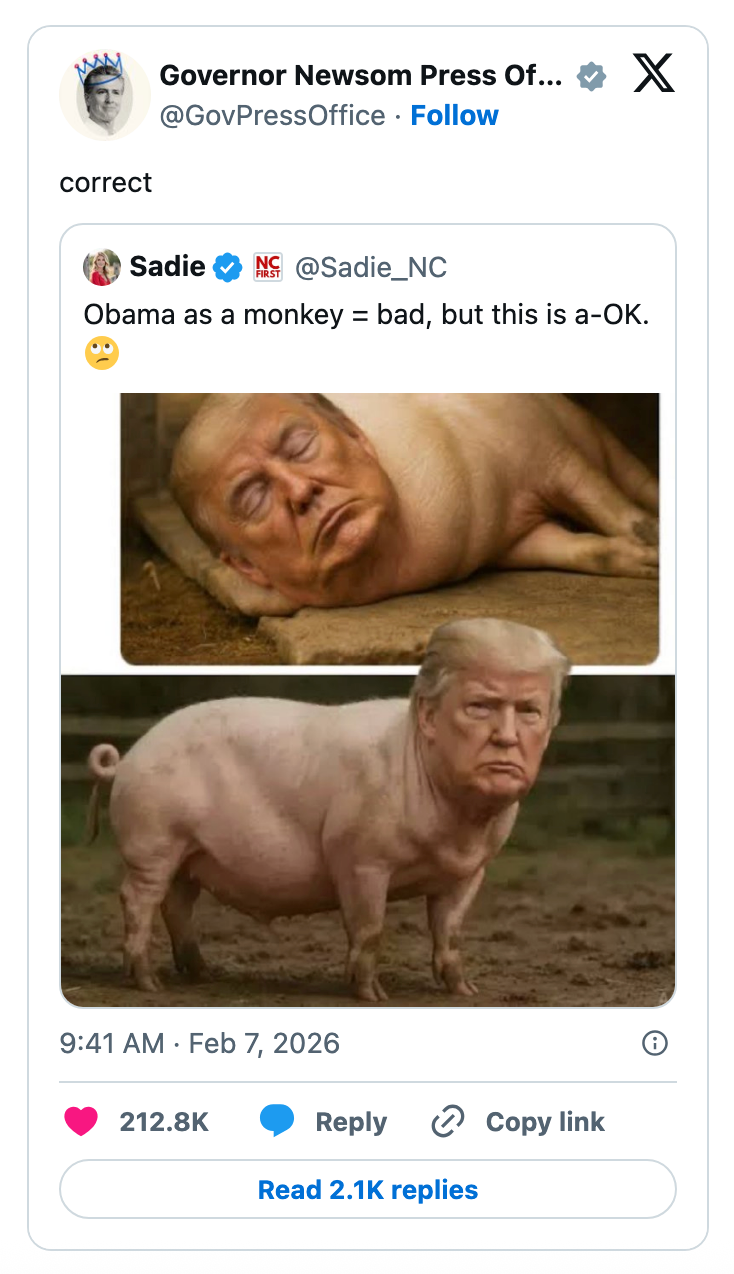Follow the @GovPressOffice account
Image resolution: width=734 pixels, height=1274 pixels.
click(x=454, y=116)
